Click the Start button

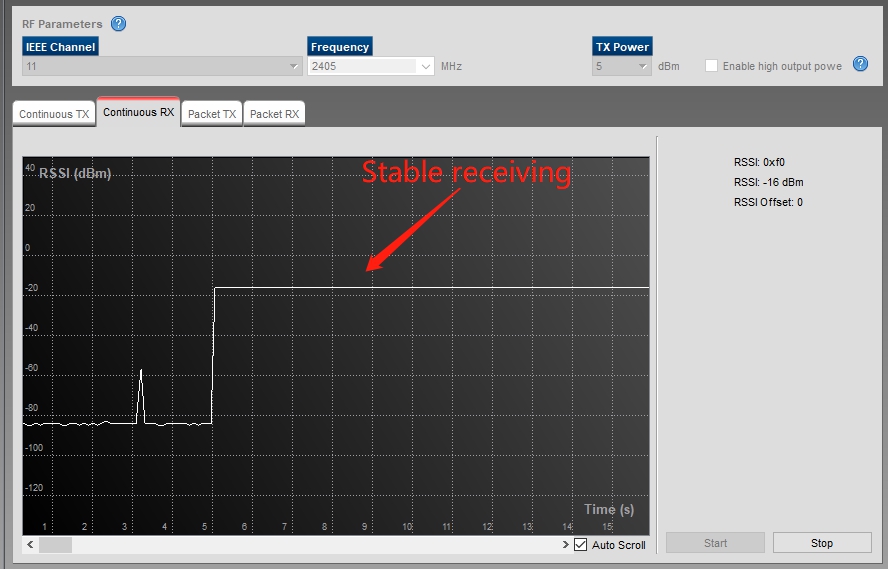715,543
